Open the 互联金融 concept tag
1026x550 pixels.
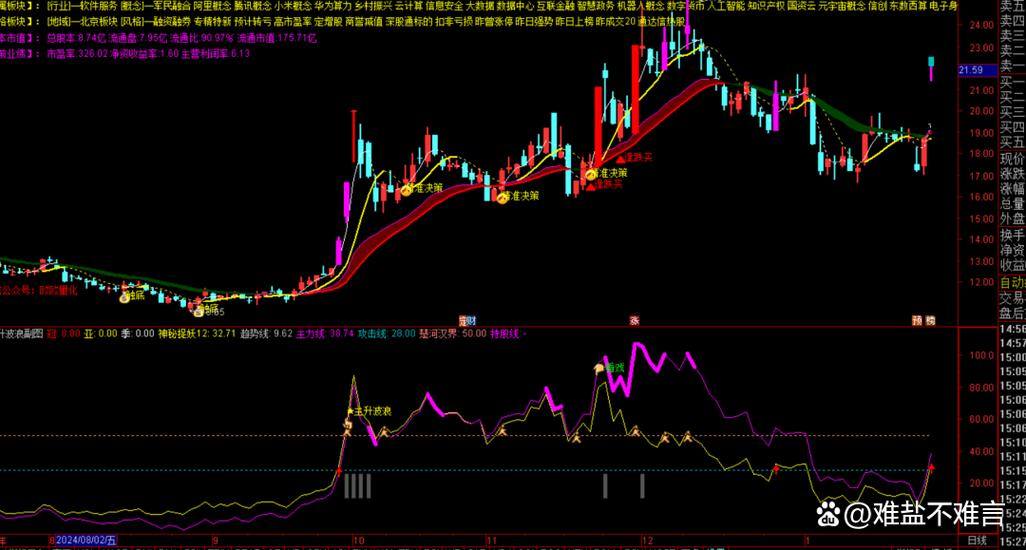(556, 6)
